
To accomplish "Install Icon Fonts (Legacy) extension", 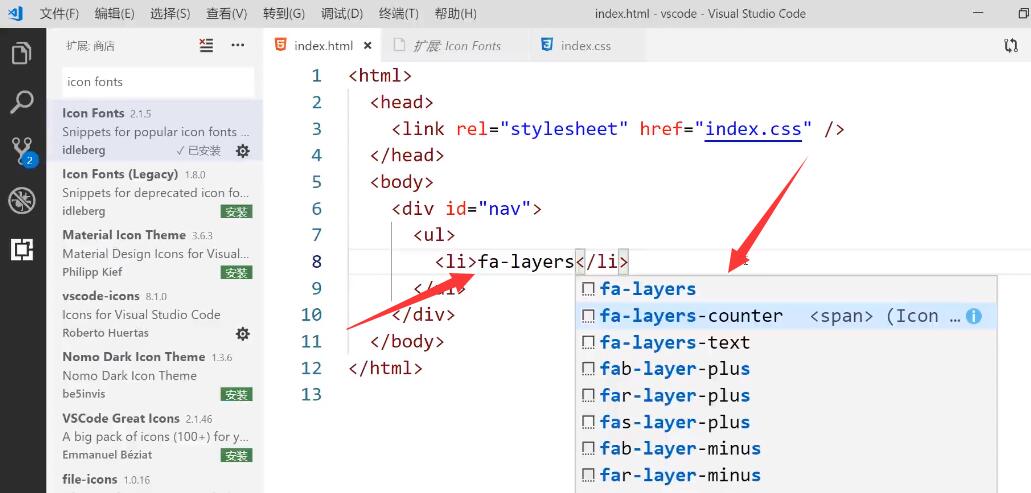I will tap(236, 212).
